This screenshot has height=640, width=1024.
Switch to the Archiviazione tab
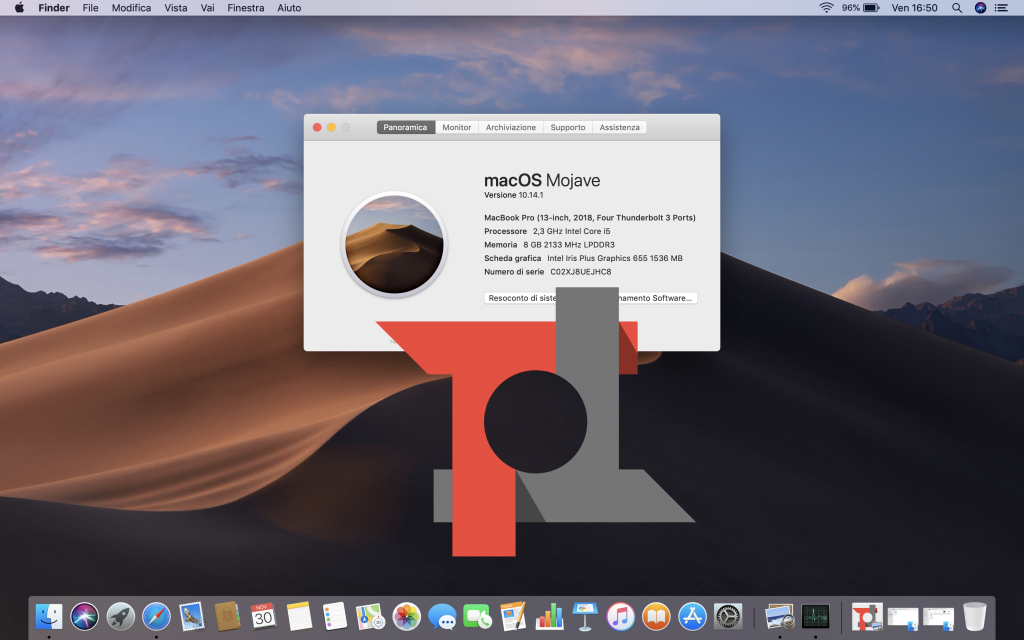pos(511,127)
